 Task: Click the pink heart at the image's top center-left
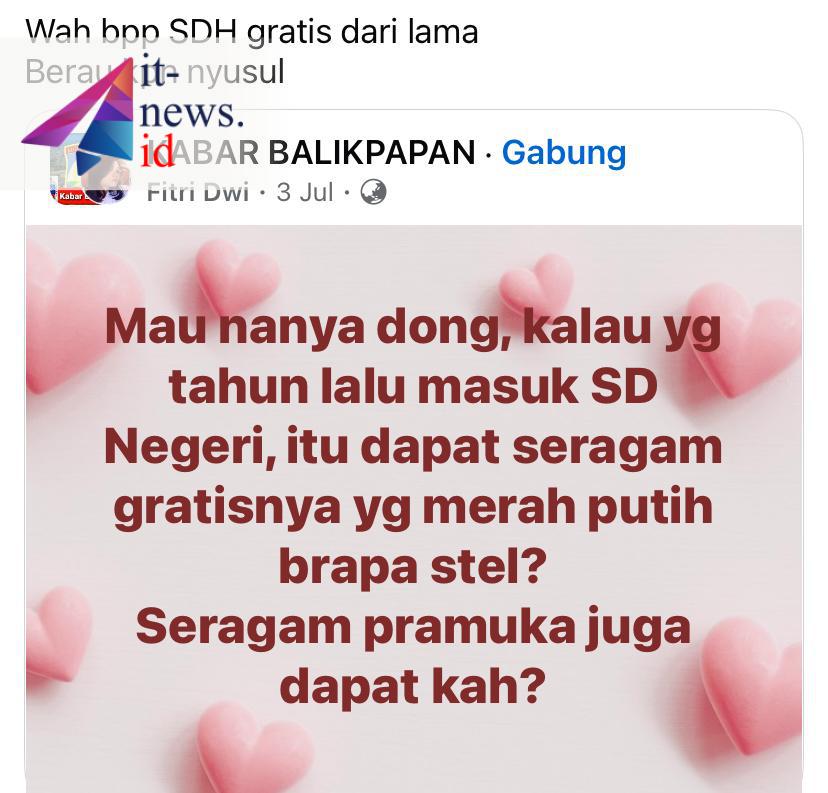[237, 275]
